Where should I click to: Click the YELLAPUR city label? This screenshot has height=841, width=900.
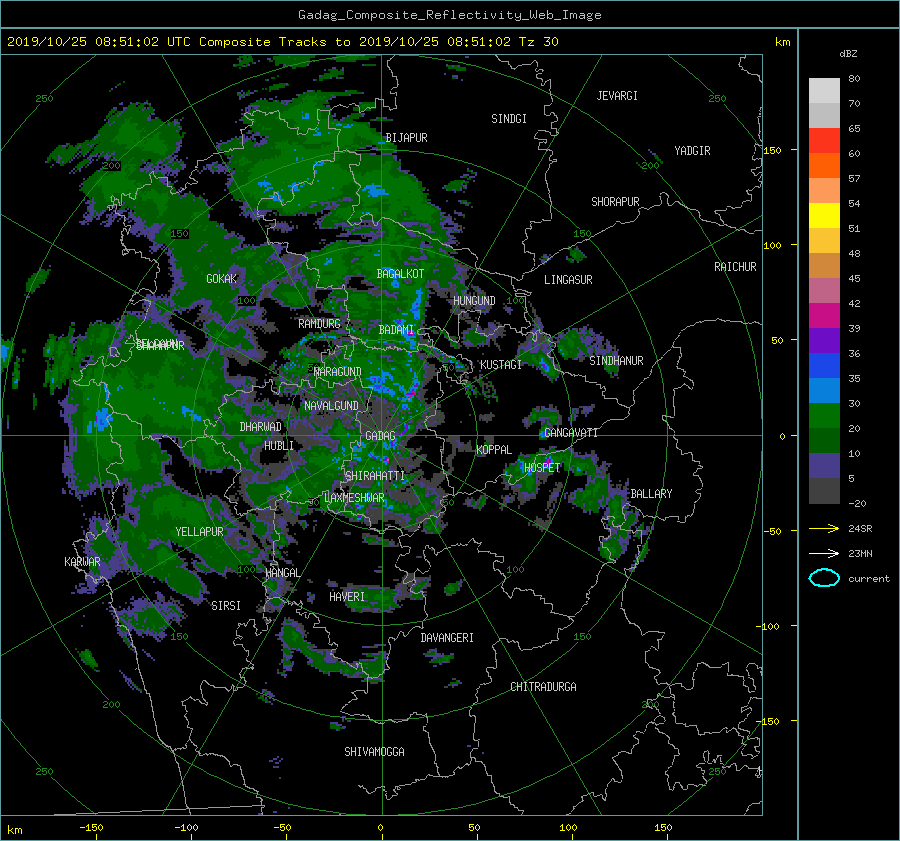[200, 532]
